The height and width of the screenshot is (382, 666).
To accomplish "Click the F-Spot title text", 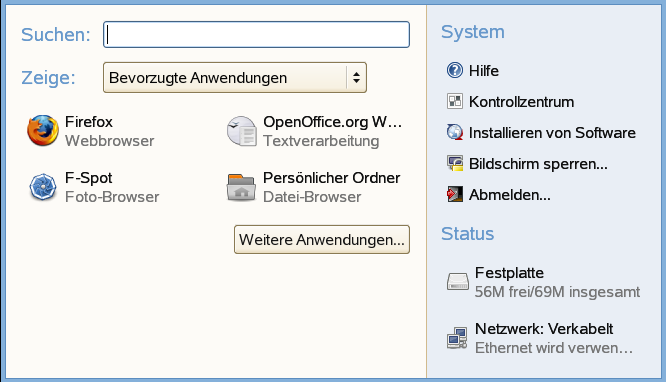I will point(88,178).
